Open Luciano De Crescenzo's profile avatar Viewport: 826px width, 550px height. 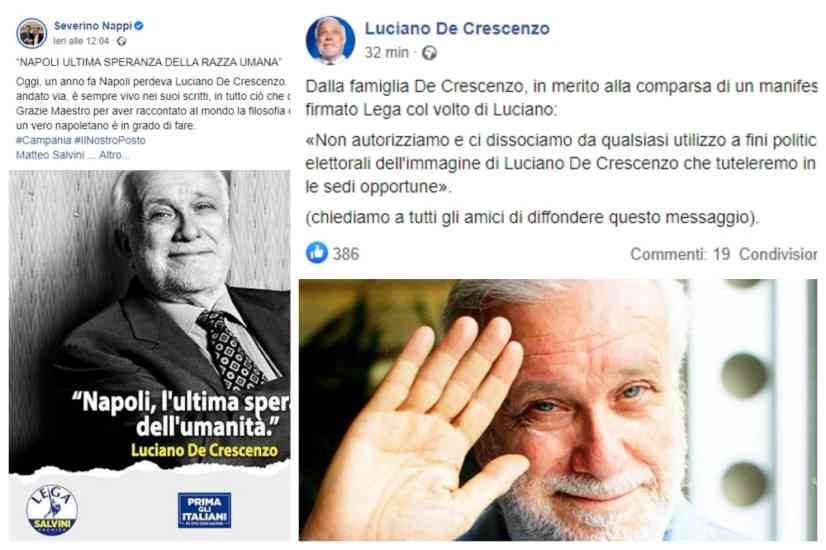click(330, 40)
